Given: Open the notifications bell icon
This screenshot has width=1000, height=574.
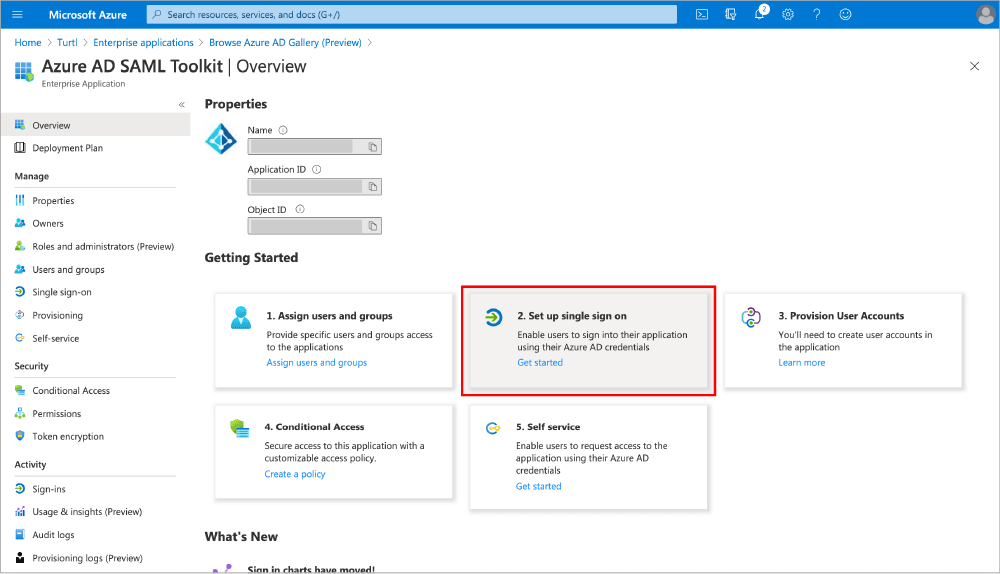Looking at the screenshot, I should (x=759, y=14).
